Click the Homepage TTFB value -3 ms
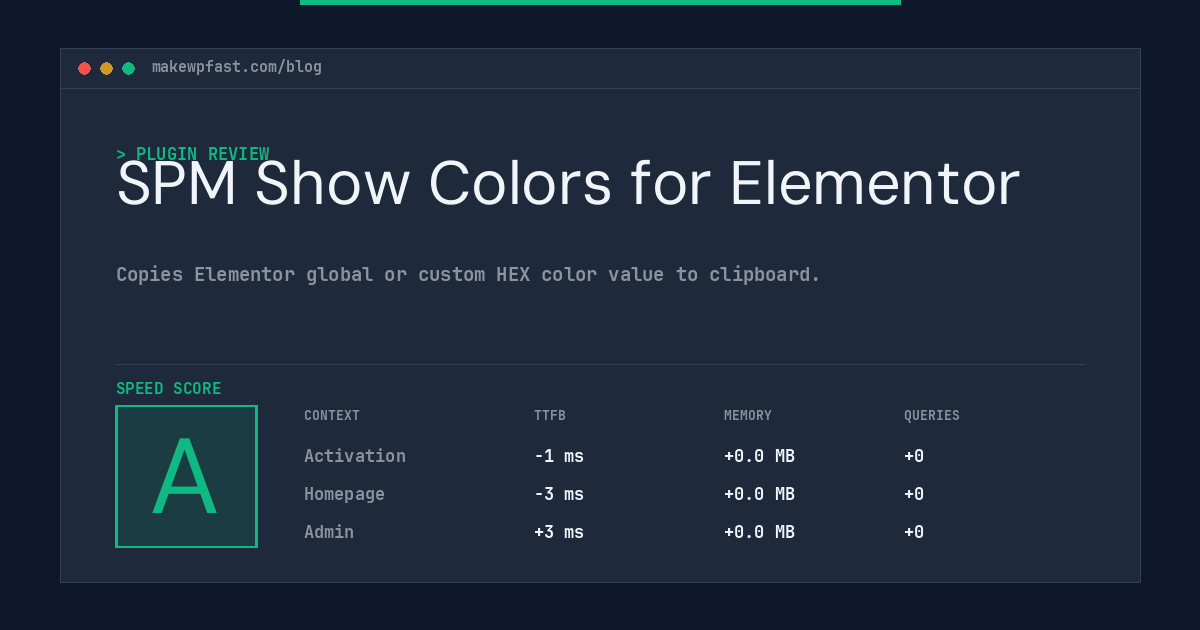The image size is (1200, 630). click(559, 494)
